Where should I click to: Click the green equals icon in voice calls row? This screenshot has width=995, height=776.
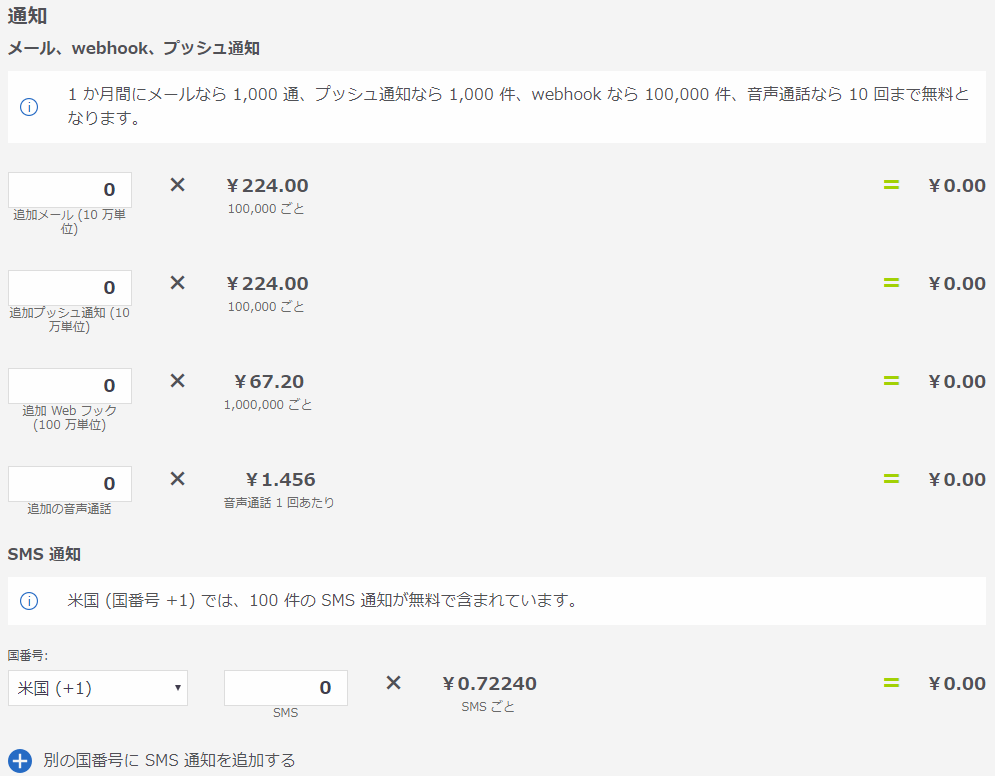(891, 479)
